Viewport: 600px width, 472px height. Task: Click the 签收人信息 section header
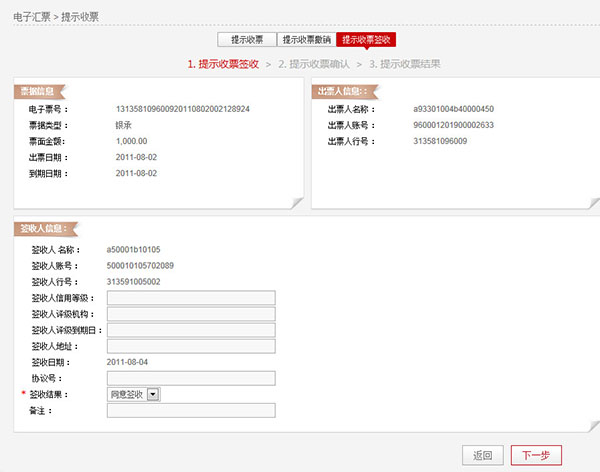(x=44, y=229)
